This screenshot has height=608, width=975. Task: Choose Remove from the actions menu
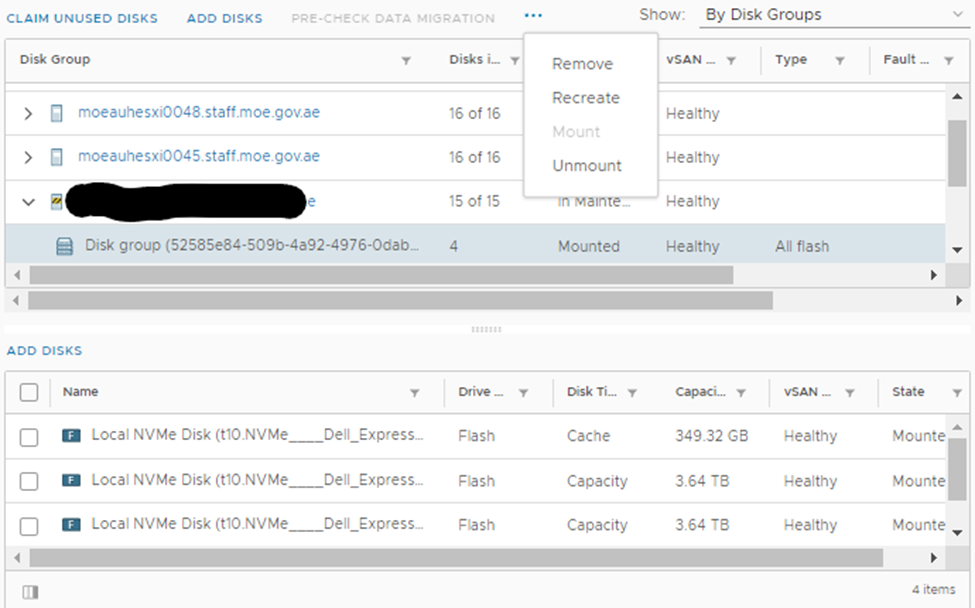(x=583, y=64)
